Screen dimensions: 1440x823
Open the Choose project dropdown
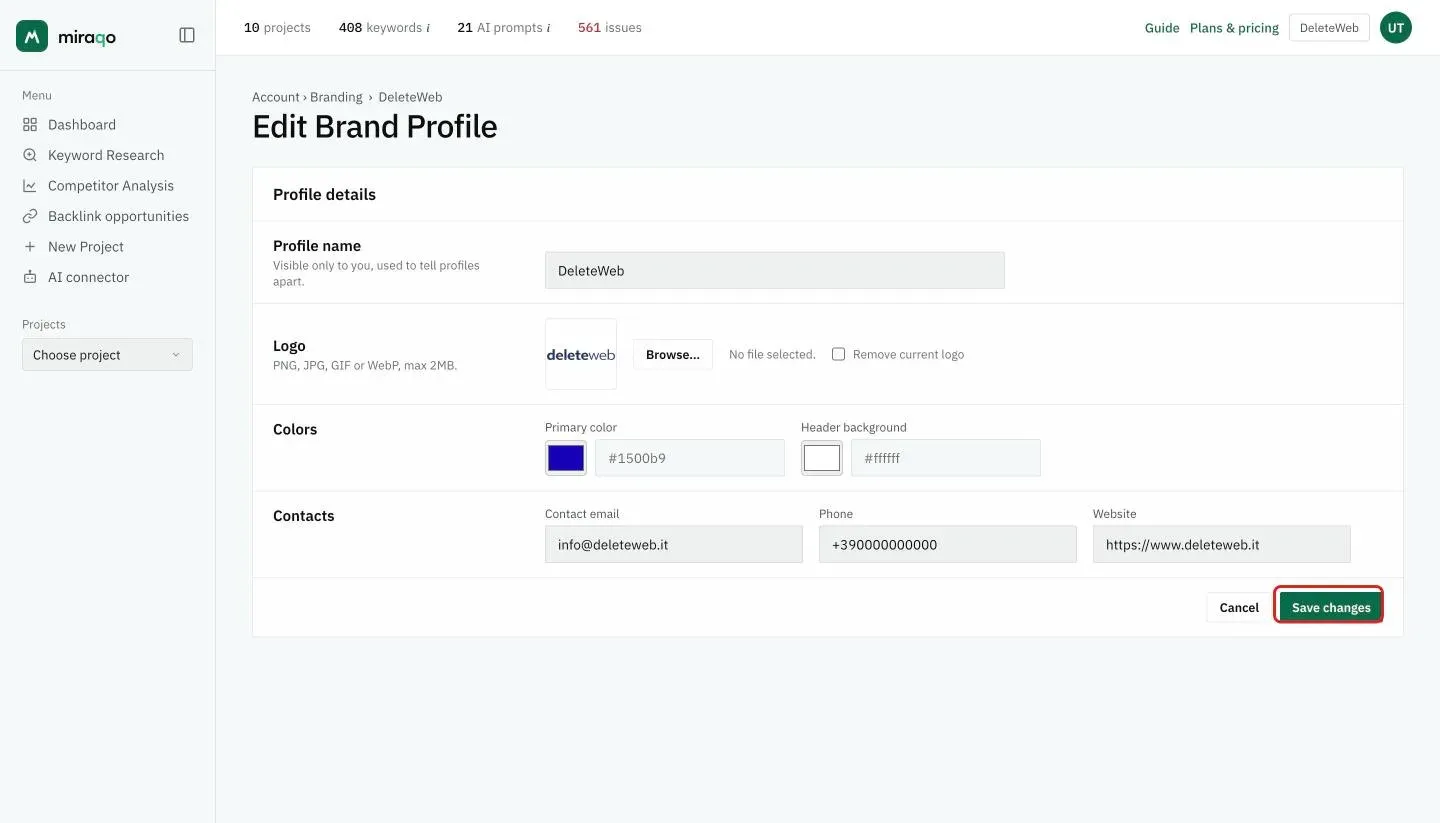pos(107,355)
